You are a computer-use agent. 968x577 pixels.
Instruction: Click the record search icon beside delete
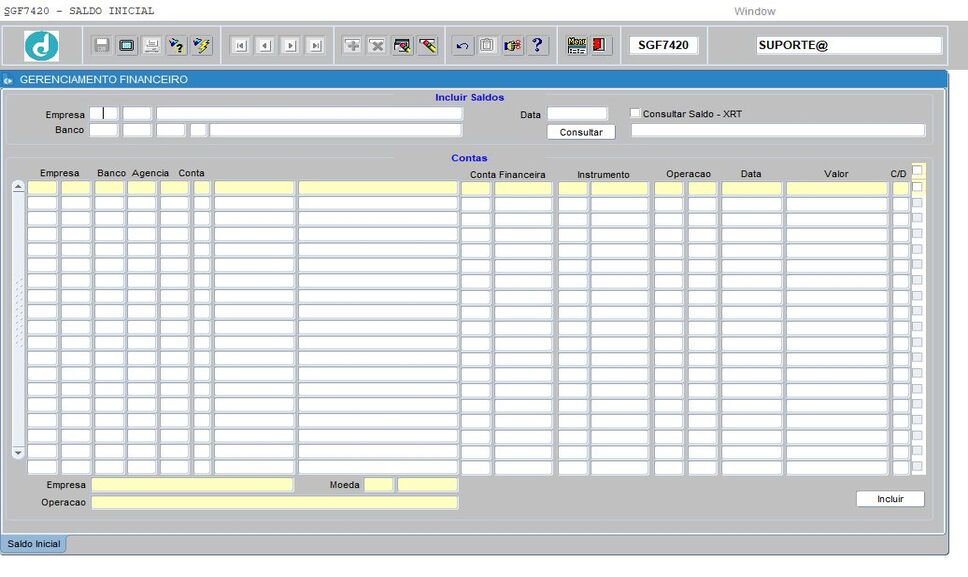point(402,45)
